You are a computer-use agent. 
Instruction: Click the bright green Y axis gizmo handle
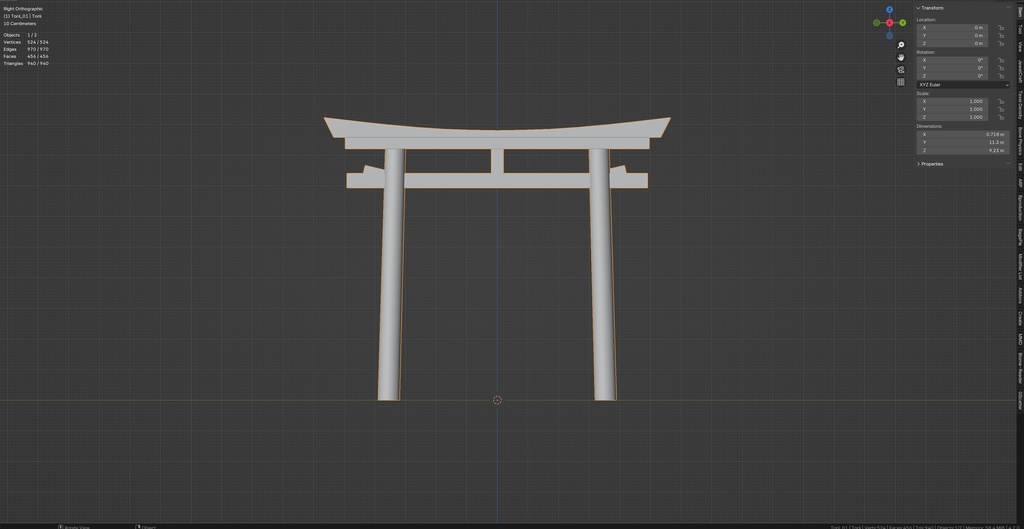[903, 23]
